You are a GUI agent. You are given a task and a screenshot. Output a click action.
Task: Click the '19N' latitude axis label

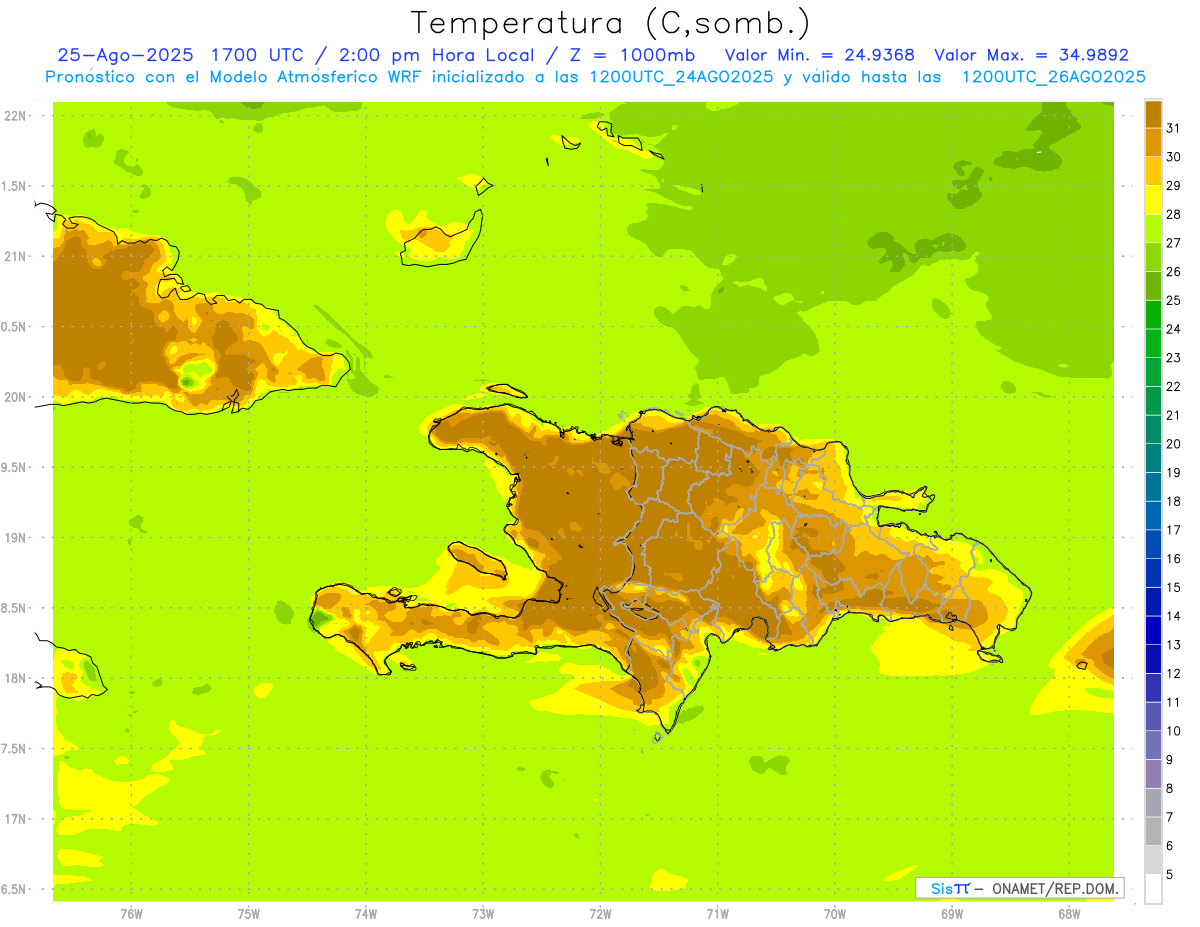(15, 538)
